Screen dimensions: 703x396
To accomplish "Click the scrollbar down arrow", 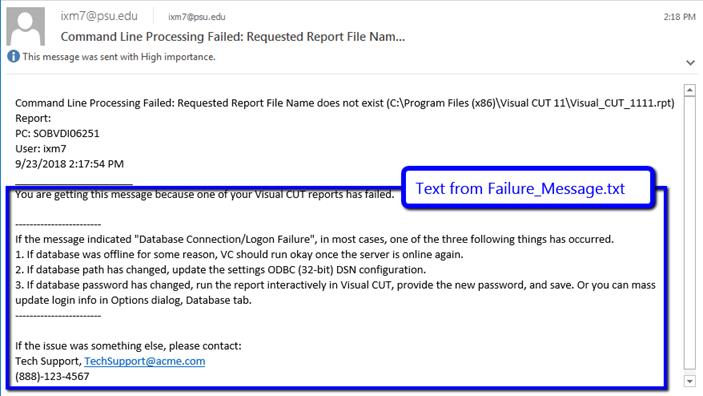I will coord(690,381).
